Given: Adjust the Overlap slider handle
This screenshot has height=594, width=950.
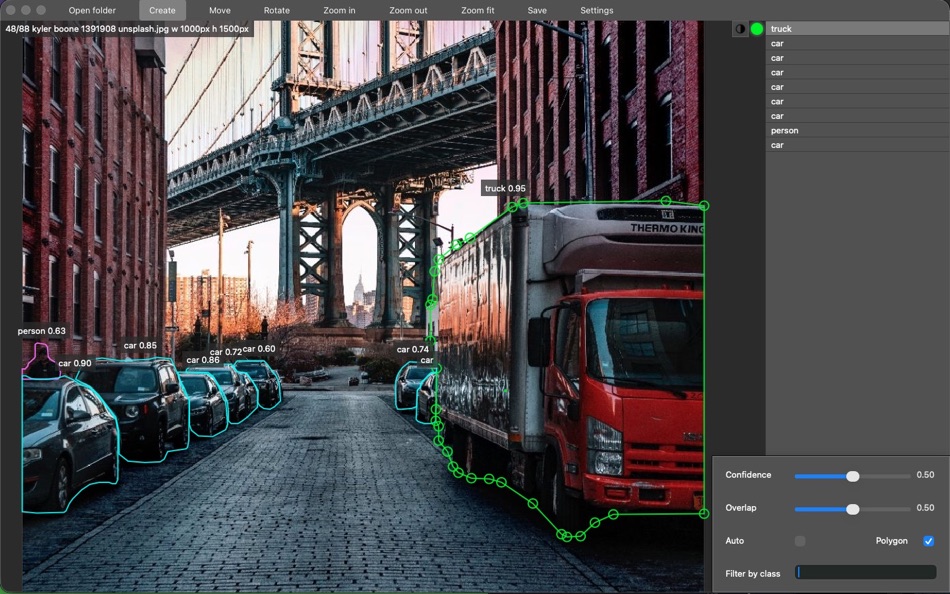Looking at the screenshot, I should tap(852, 509).
